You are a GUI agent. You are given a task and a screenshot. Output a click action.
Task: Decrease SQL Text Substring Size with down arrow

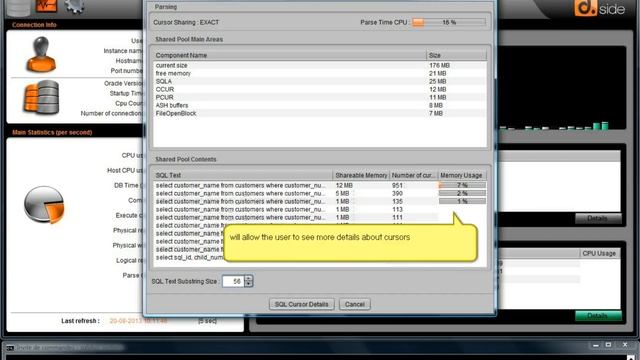click(249, 284)
